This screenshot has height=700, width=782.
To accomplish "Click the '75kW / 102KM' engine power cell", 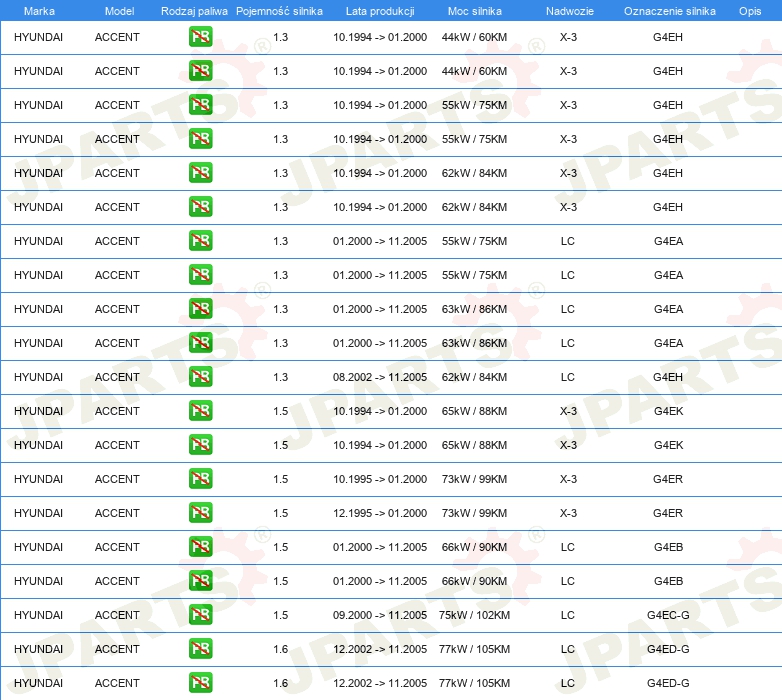I will click(474, 615).
